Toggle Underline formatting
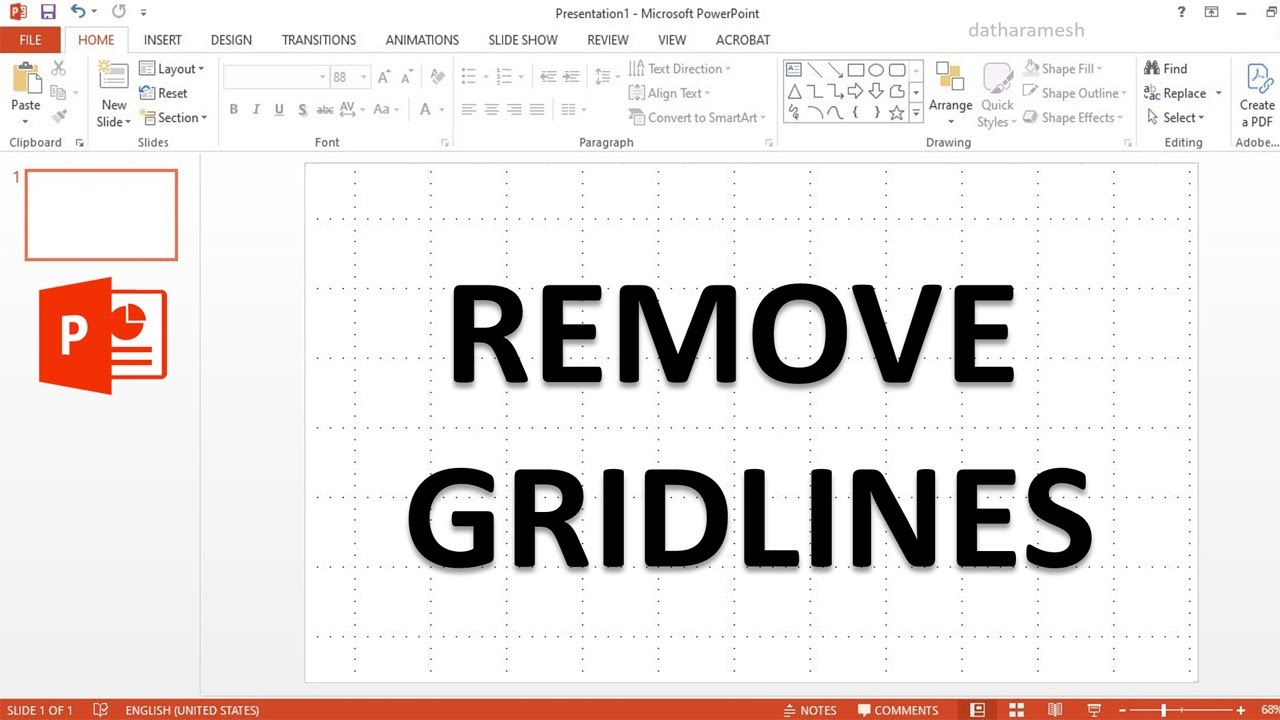 pos(279,110)
